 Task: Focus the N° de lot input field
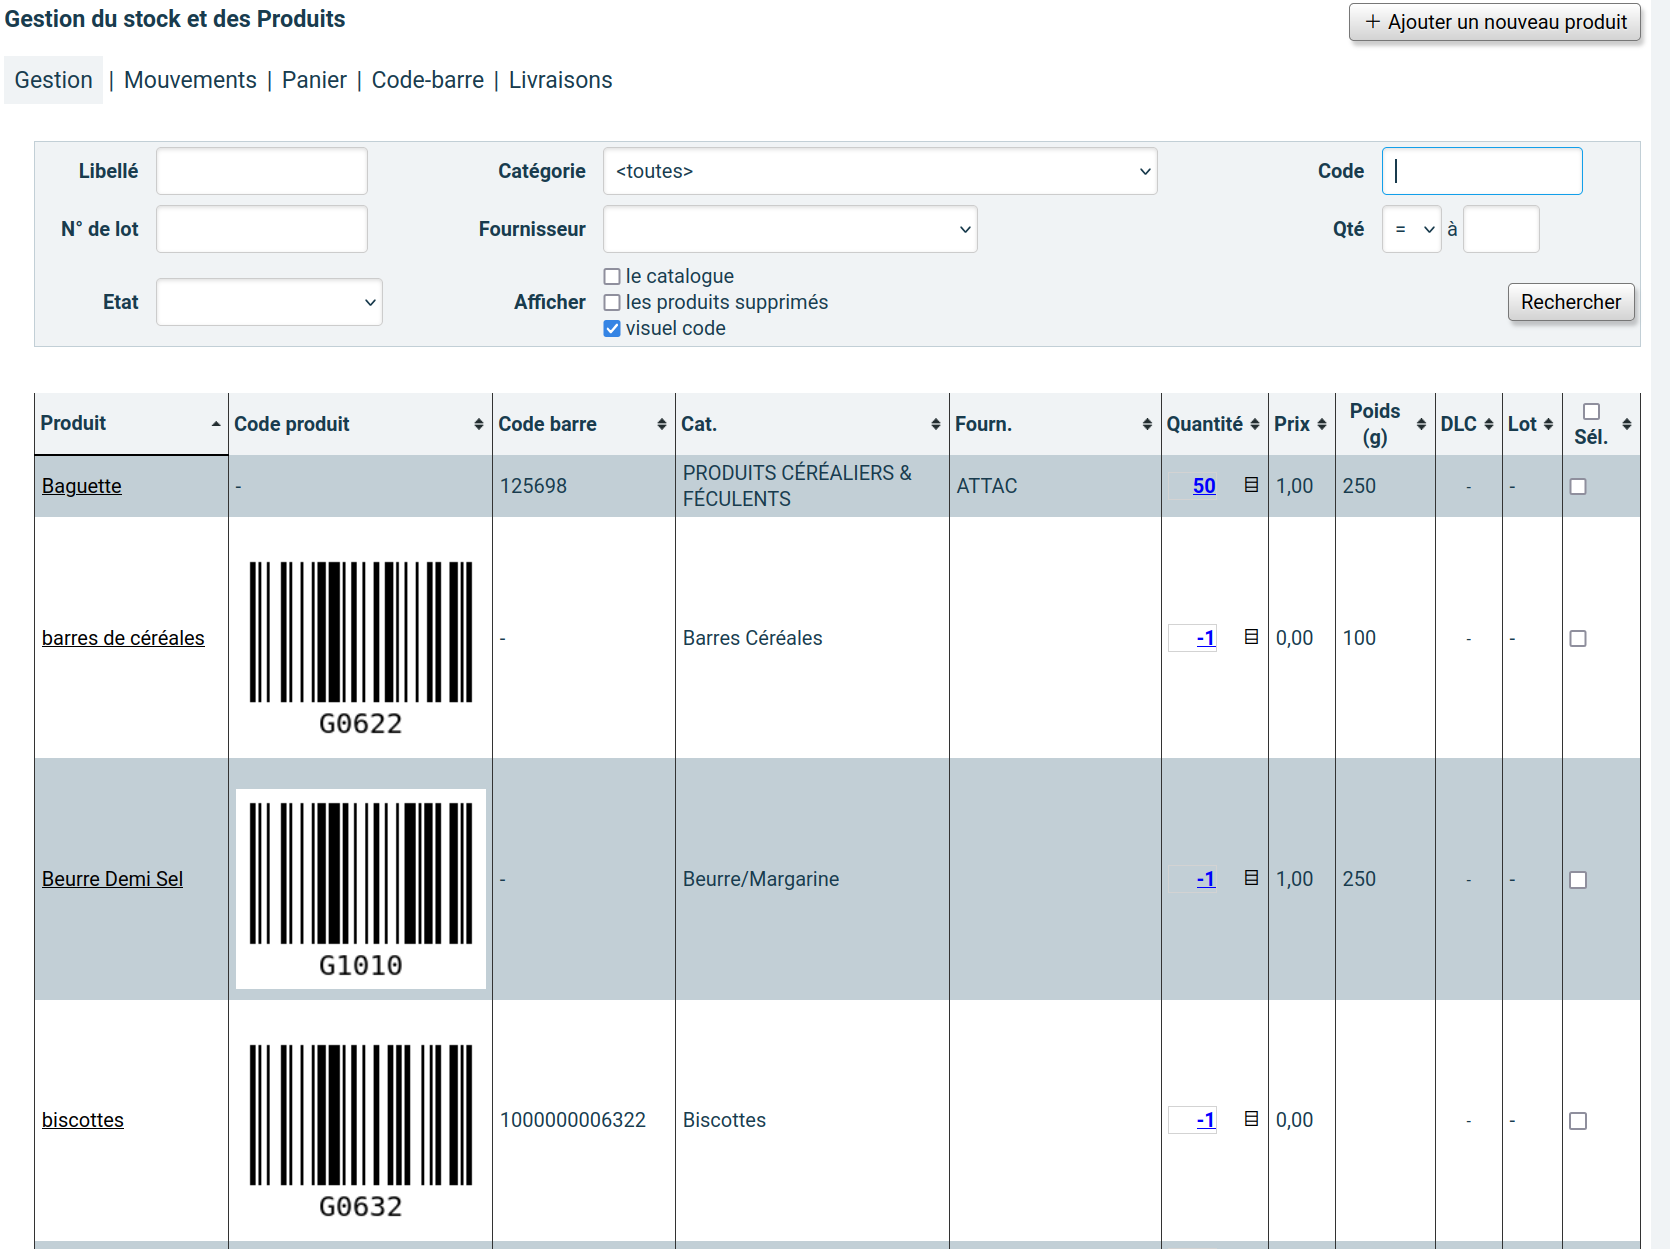click(x=262, y=229)
